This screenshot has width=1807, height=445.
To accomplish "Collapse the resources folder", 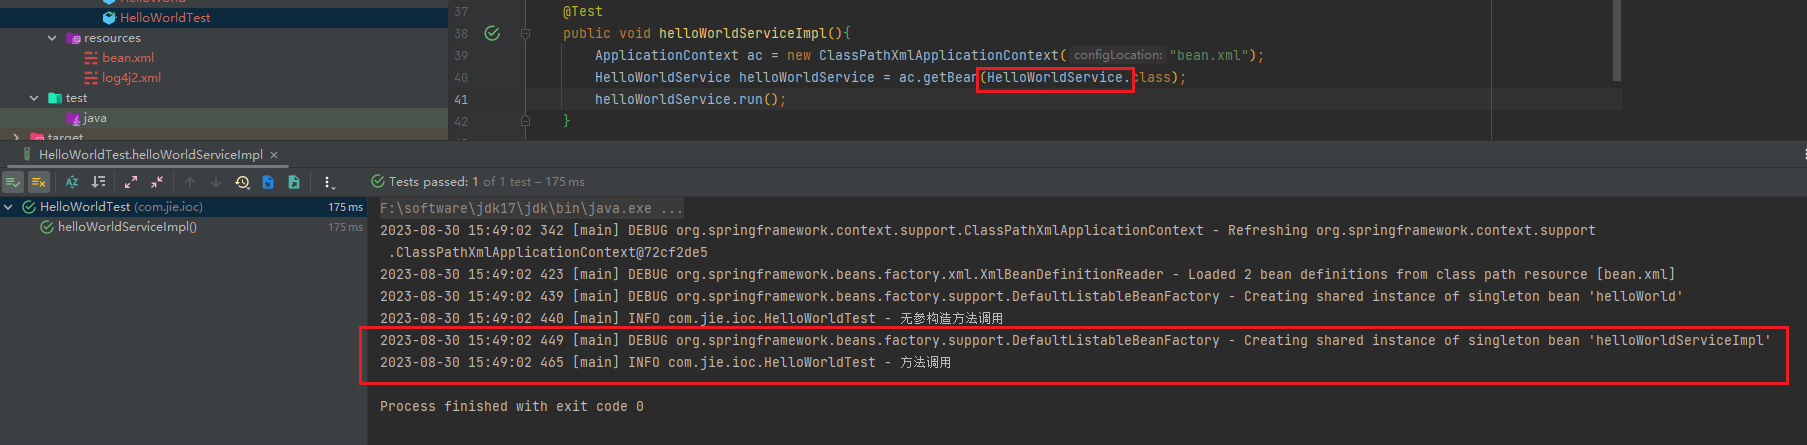I will pyautogui.click(x=52, y=38).
